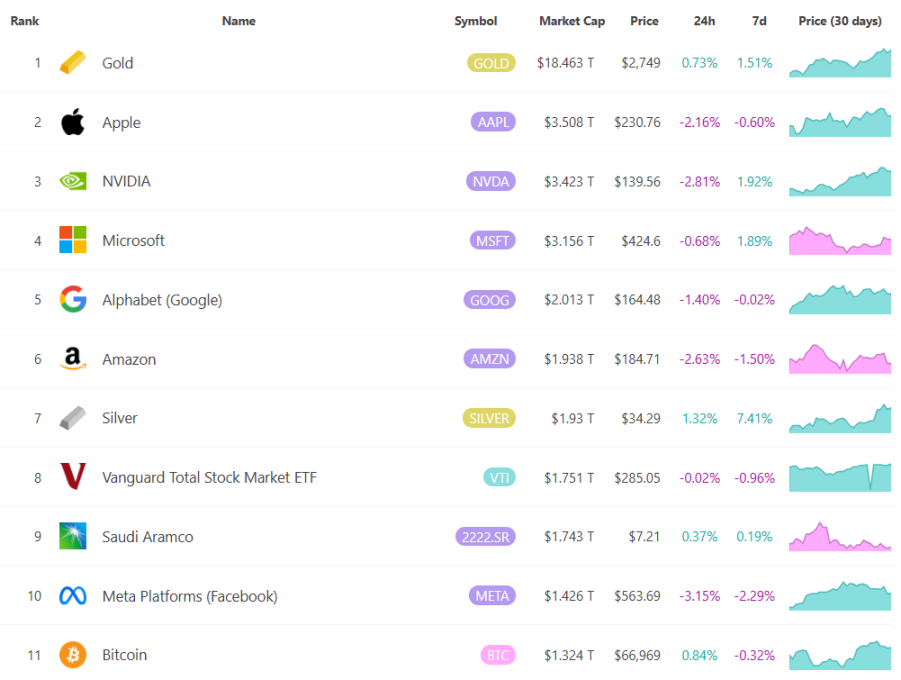Click the NVIDIA logo icon
901x680 pixels.
point(73,181)
